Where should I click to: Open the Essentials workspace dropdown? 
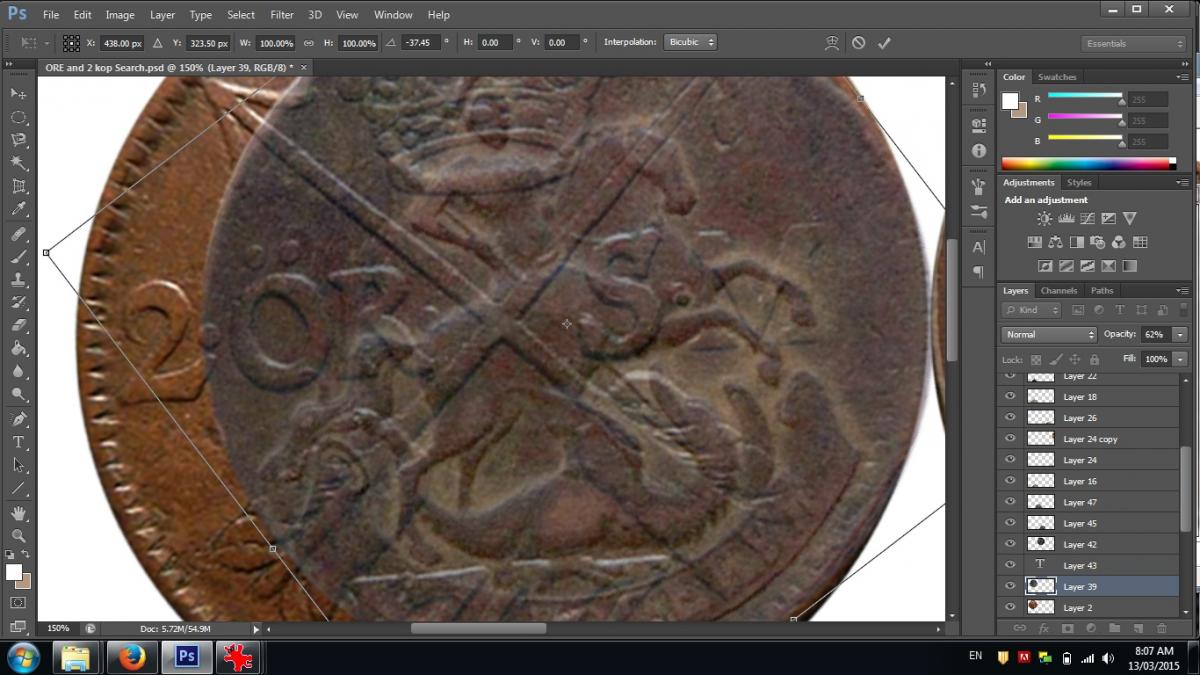pos(1134,44)
